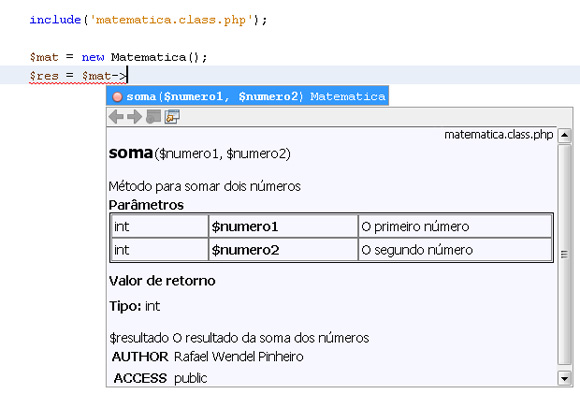Screen dimensions: 580x394
Task: Click 'Rafael Wendel Pinheiro' author name
Action: pos(239,357)
